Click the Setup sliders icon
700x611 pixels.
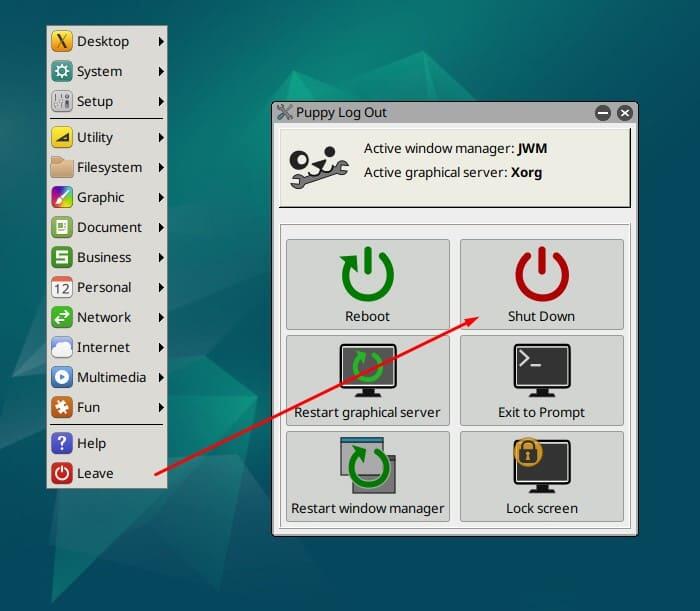(x=62, y=101)
